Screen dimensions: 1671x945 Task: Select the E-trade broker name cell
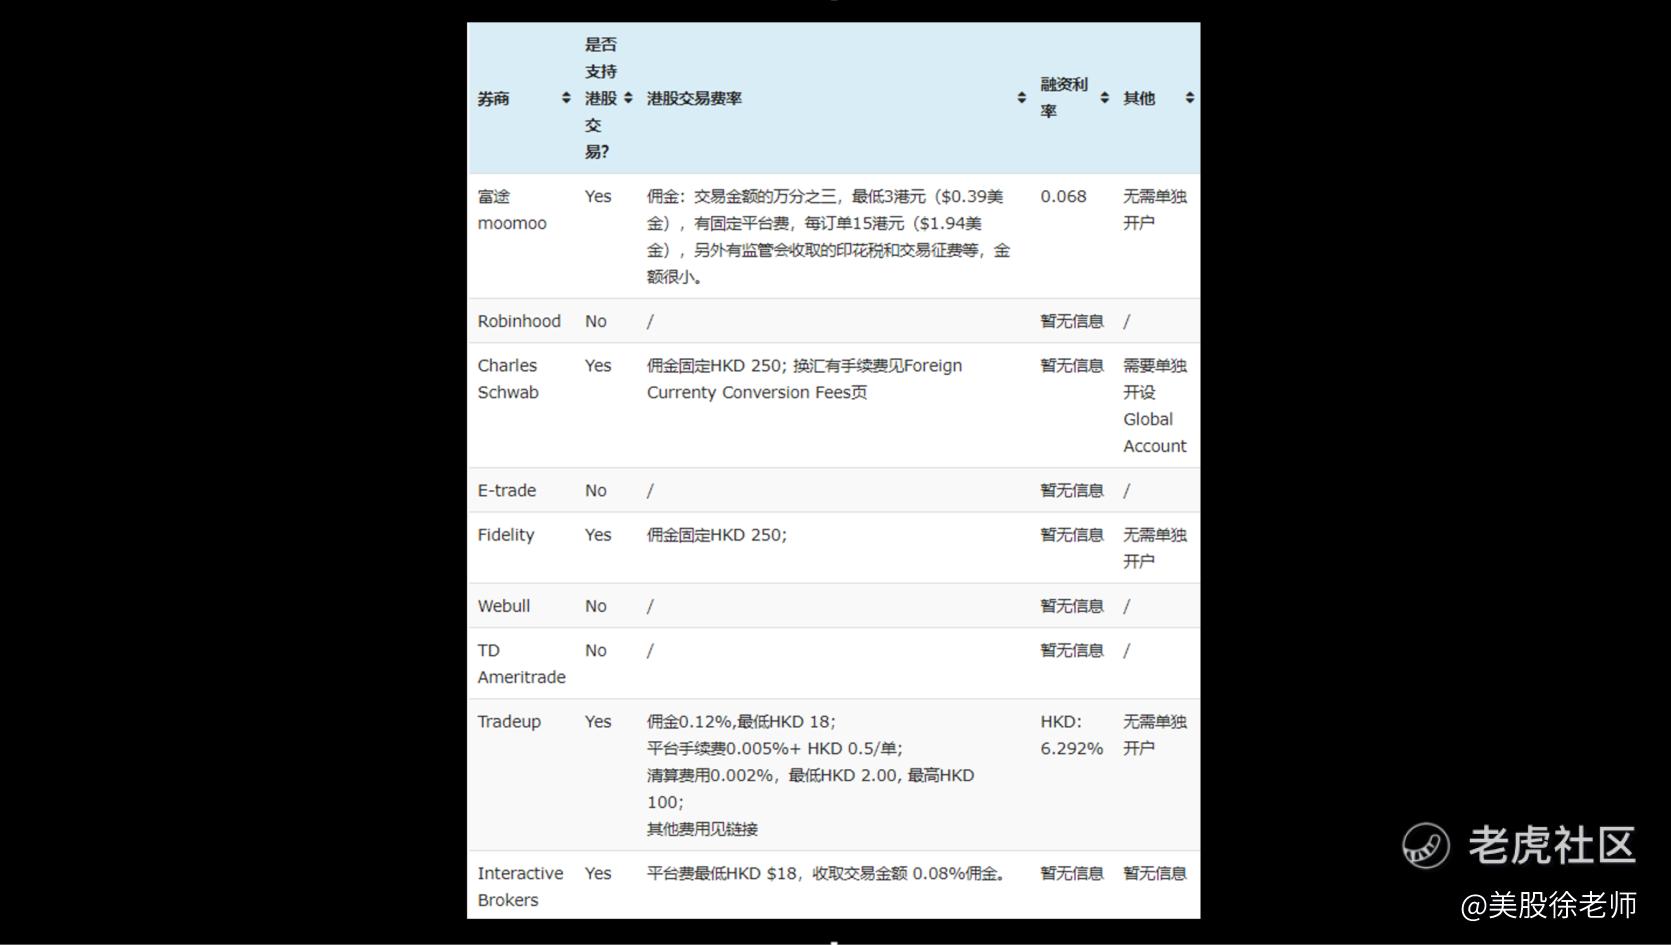click(507, 490)
